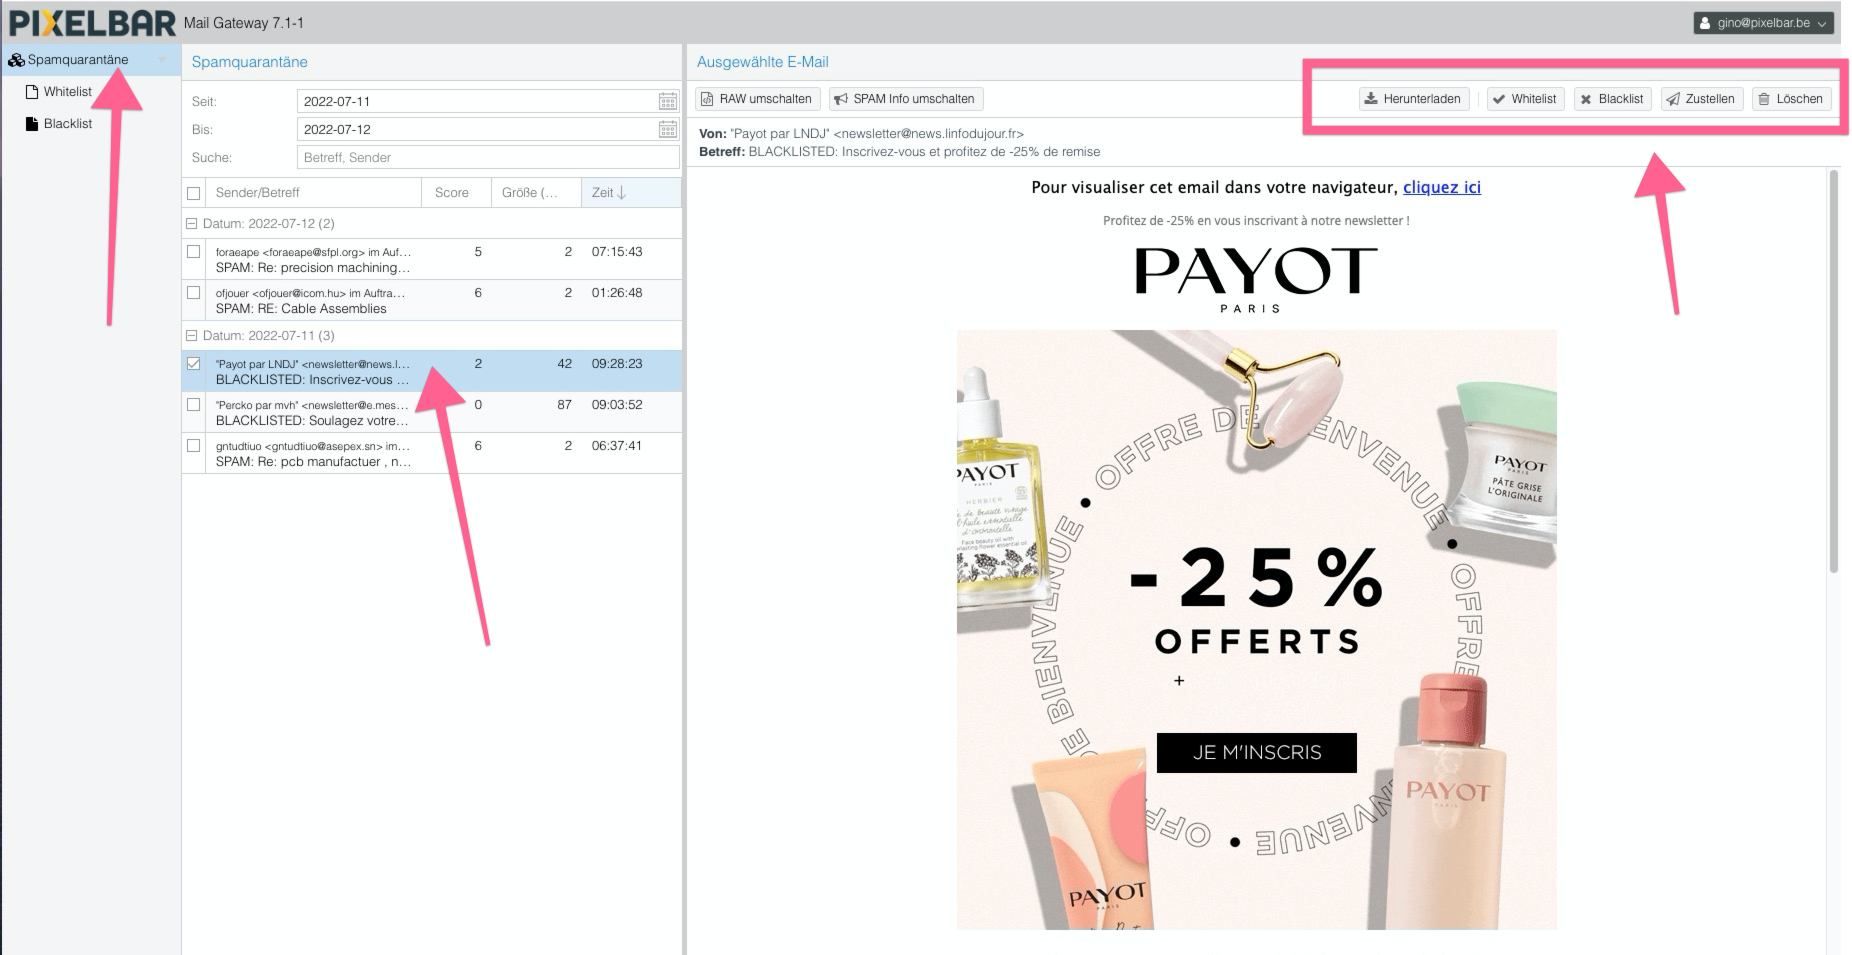Select 'BLACKLISTED: Soulagez votre' row text
The width and height of the screenshot is (1852, 955).
click(312, 421)
